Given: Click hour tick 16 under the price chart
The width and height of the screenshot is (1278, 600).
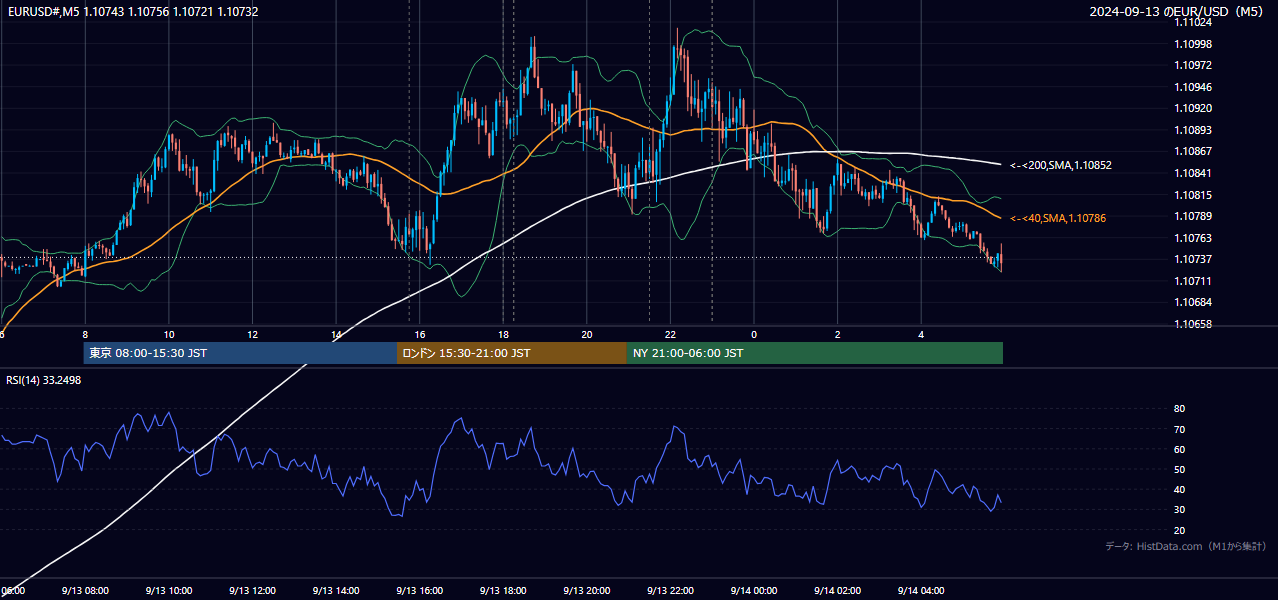Looking at the screenshot, I should pos(420,334).
